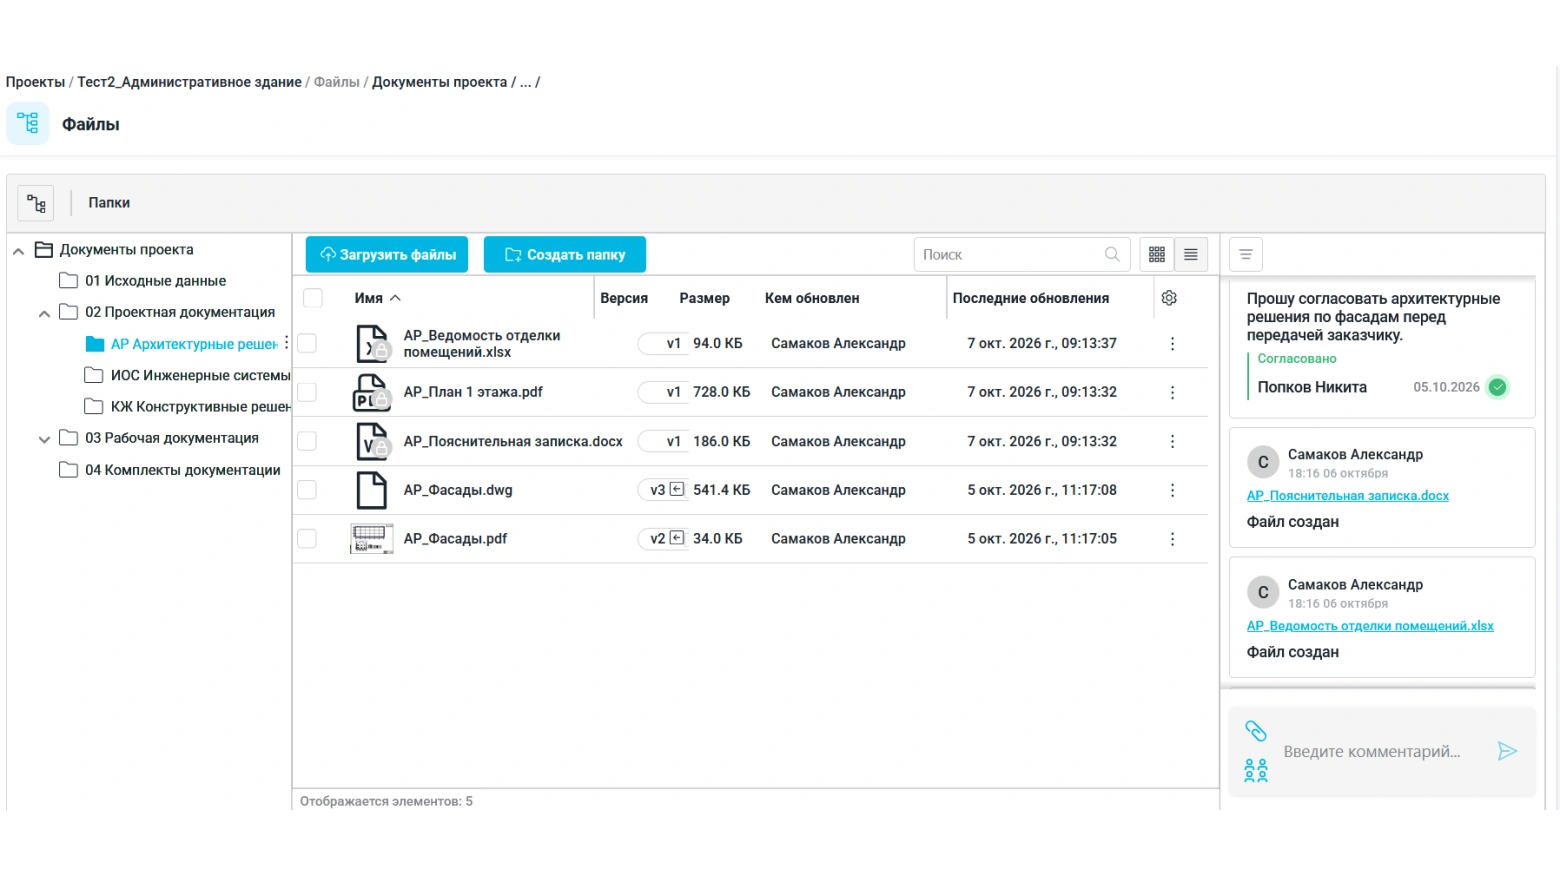Switch to grid view of files
Image resolution: width=1560 pixels, height=877 pixels.
[1157, 254]
